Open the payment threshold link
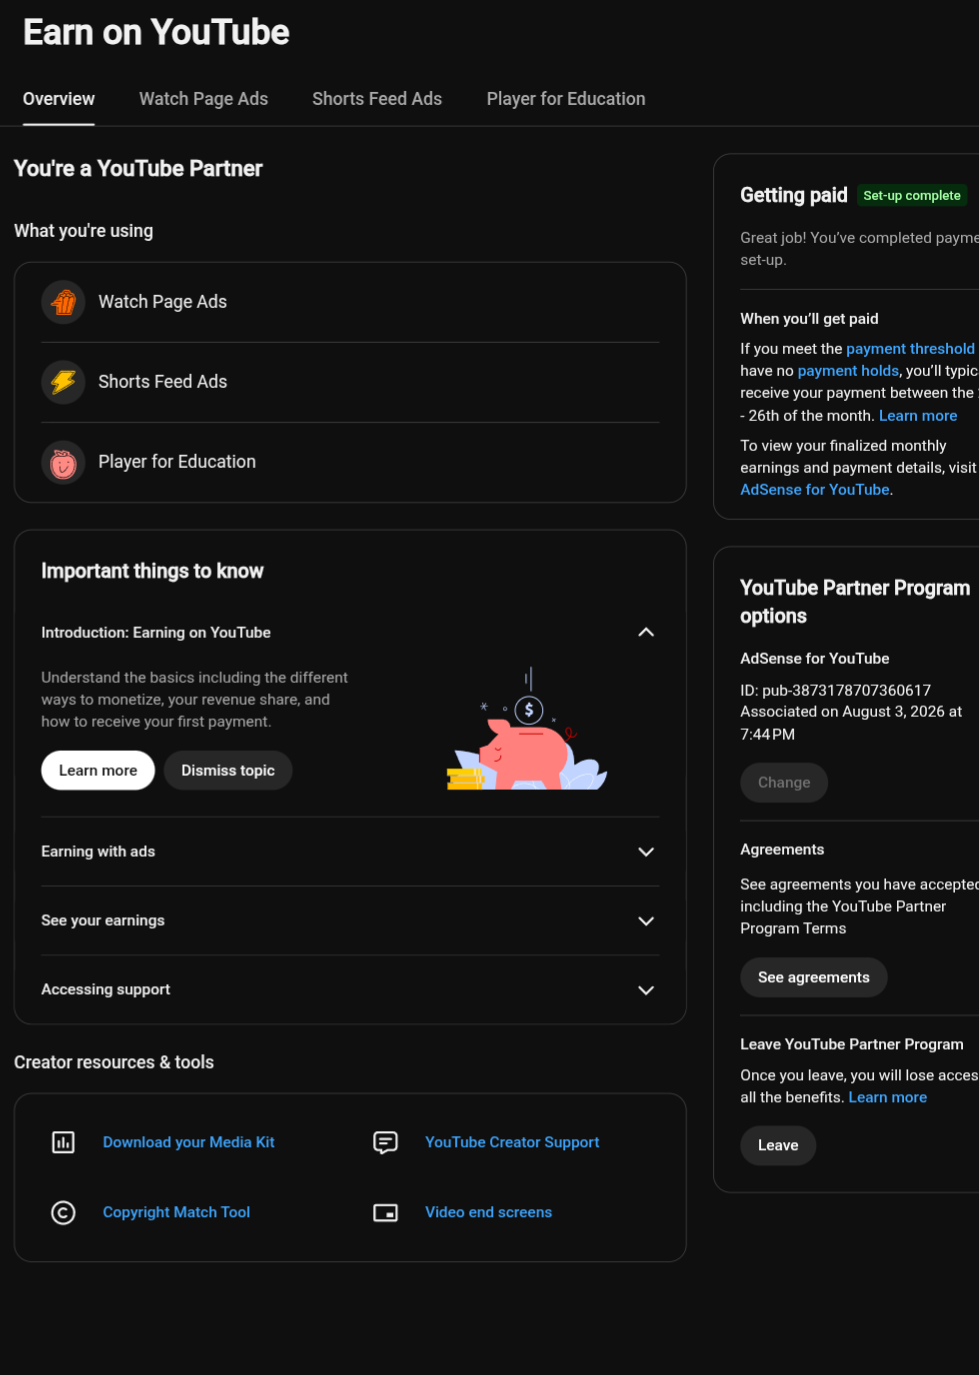The width and height of the screenshot is (979, 1375). tap(910, 349)
